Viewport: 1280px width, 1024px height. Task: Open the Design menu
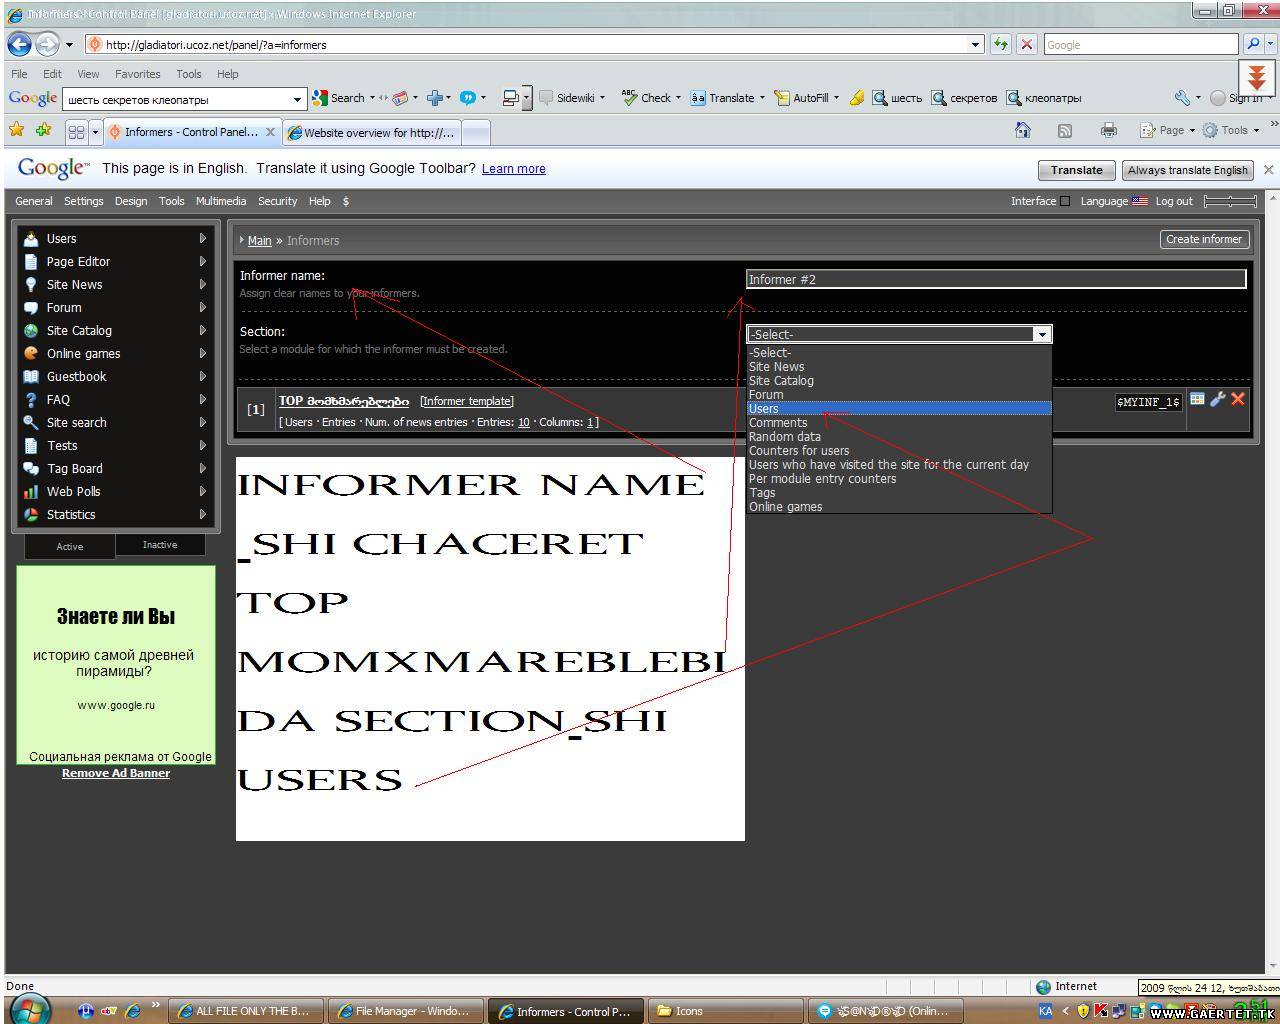point(130,201)
